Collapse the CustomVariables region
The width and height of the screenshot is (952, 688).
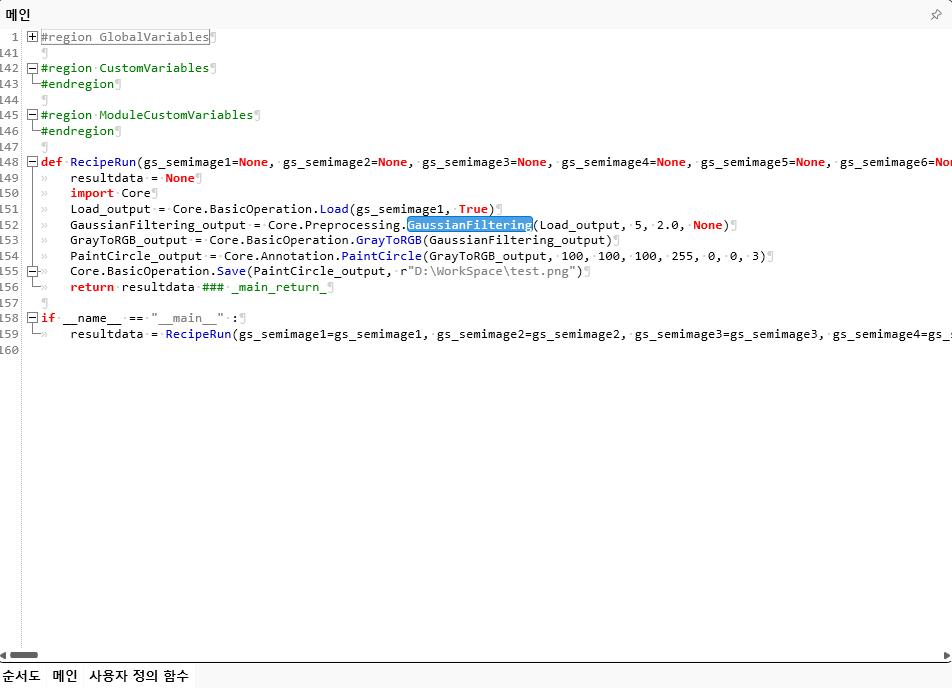click(x=32, y=68)
